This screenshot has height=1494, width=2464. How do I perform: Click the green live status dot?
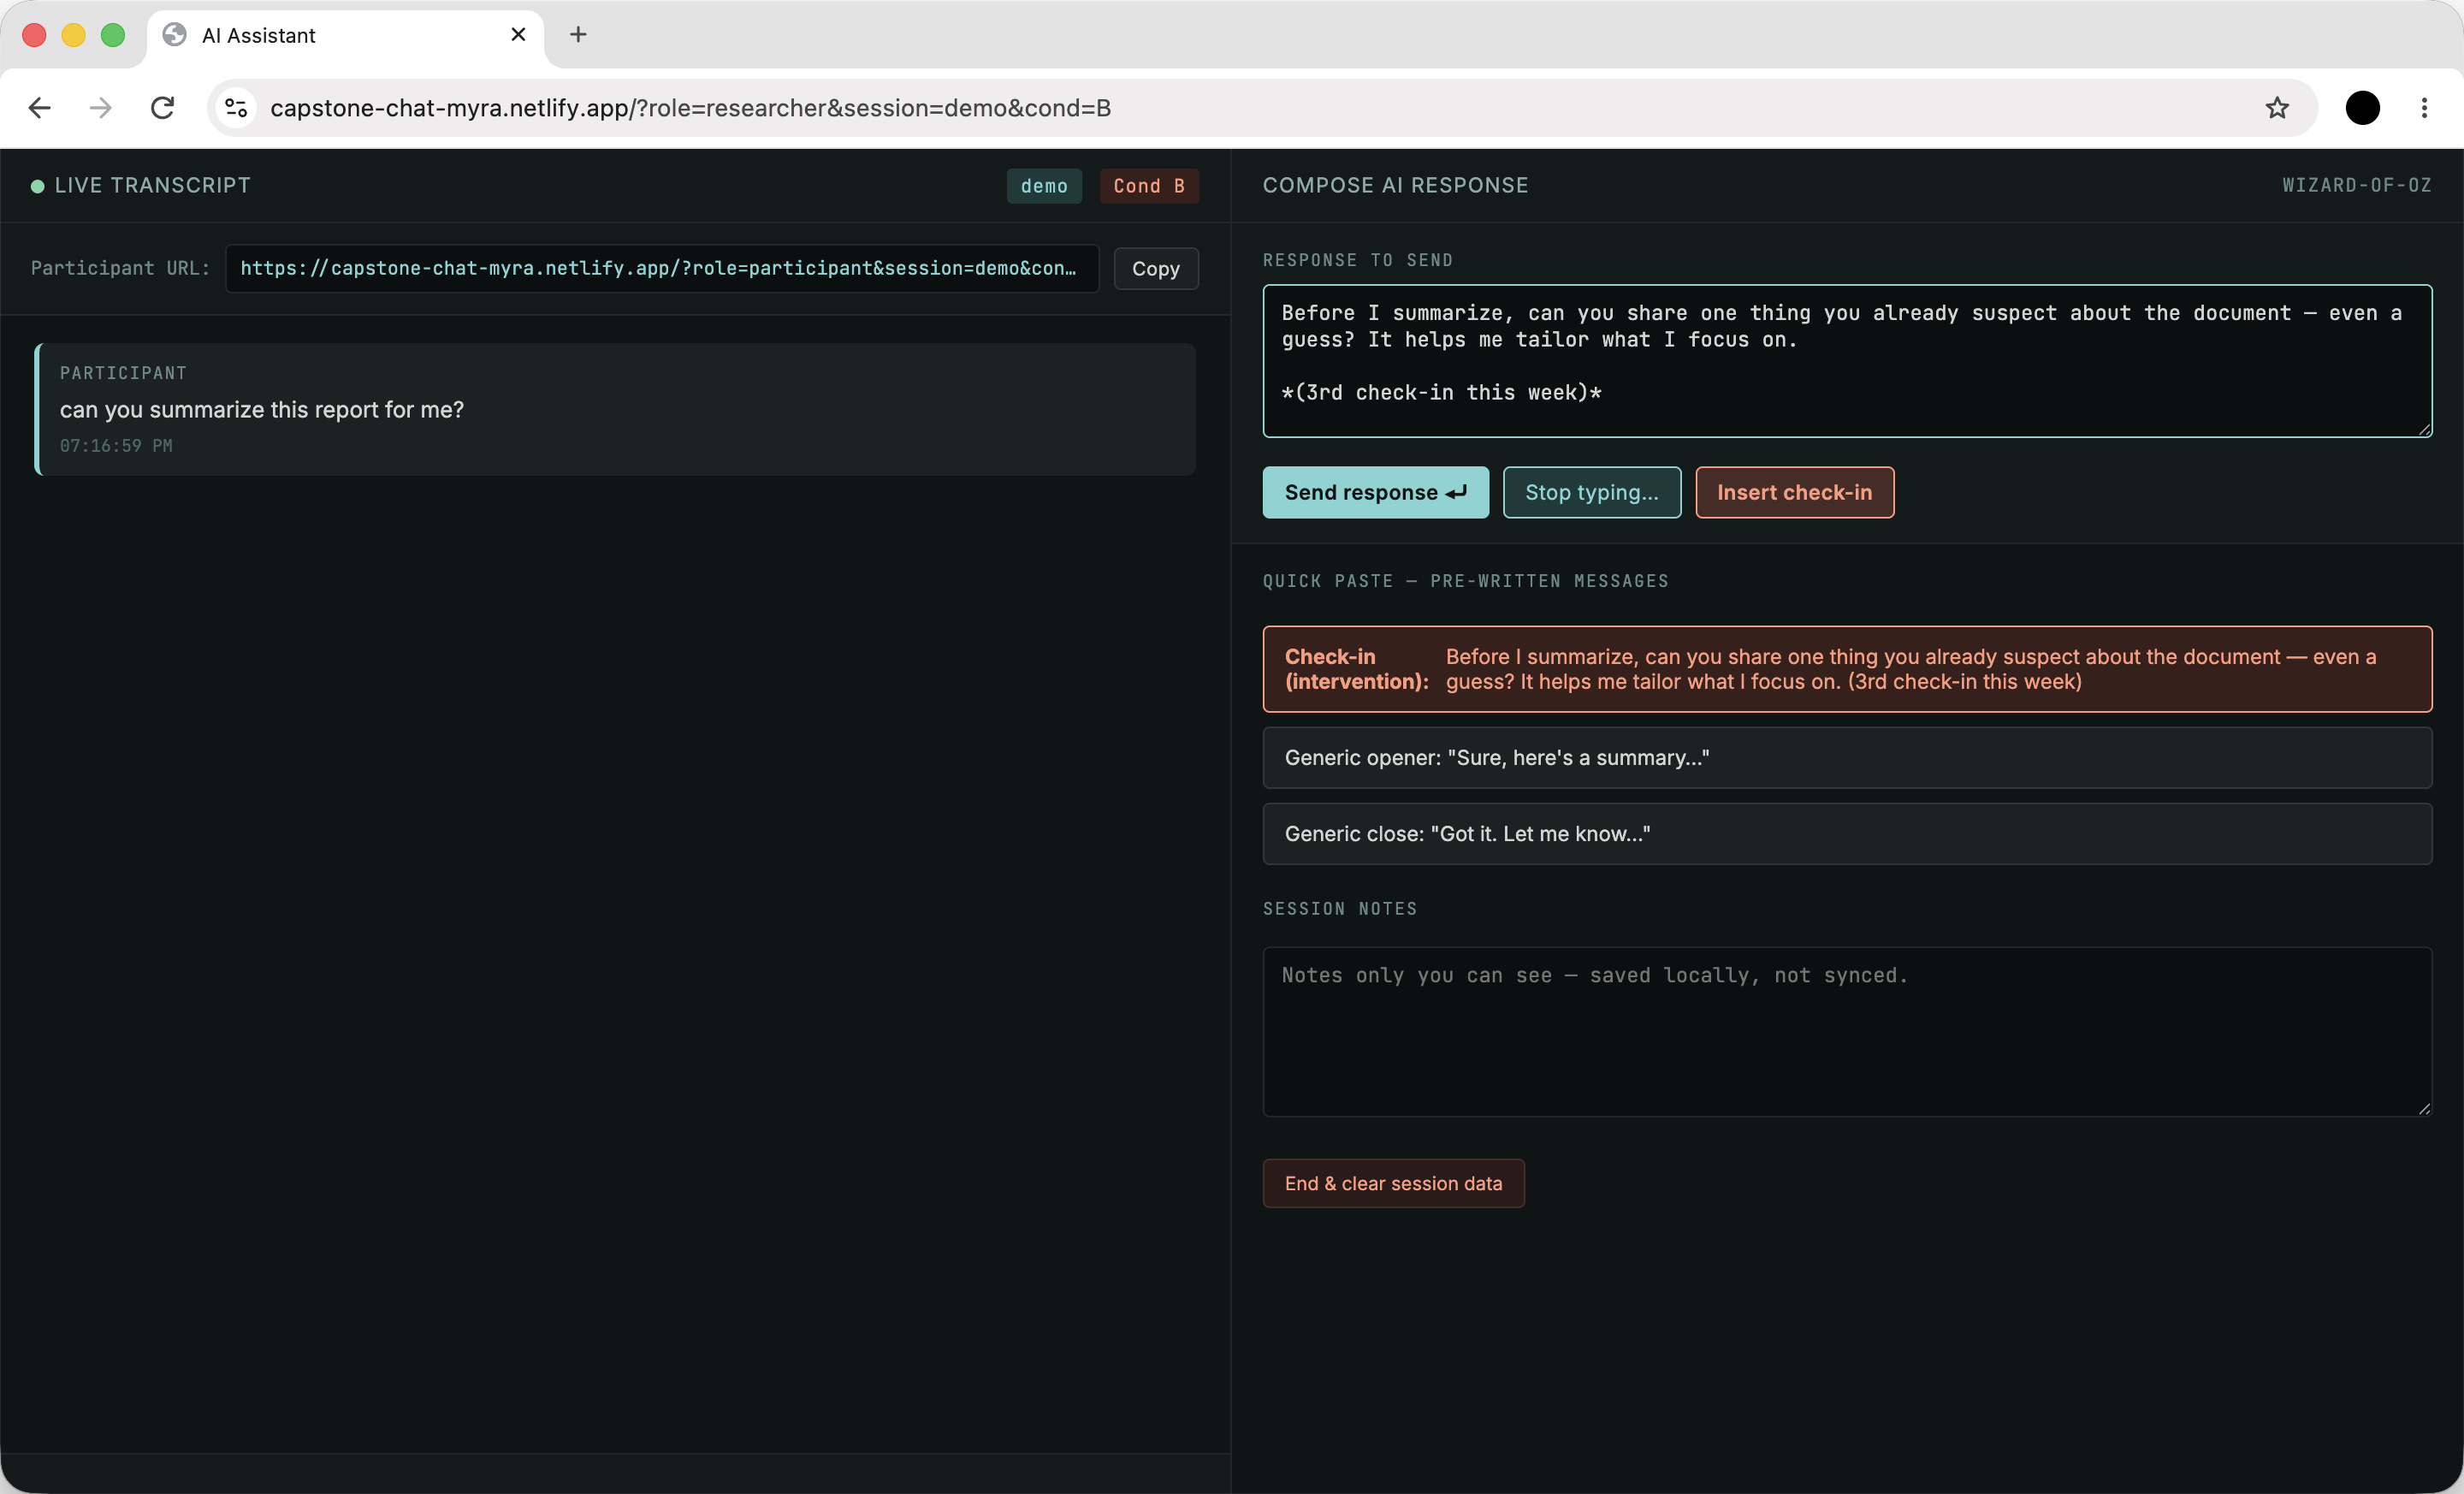[x=37, y=186]
